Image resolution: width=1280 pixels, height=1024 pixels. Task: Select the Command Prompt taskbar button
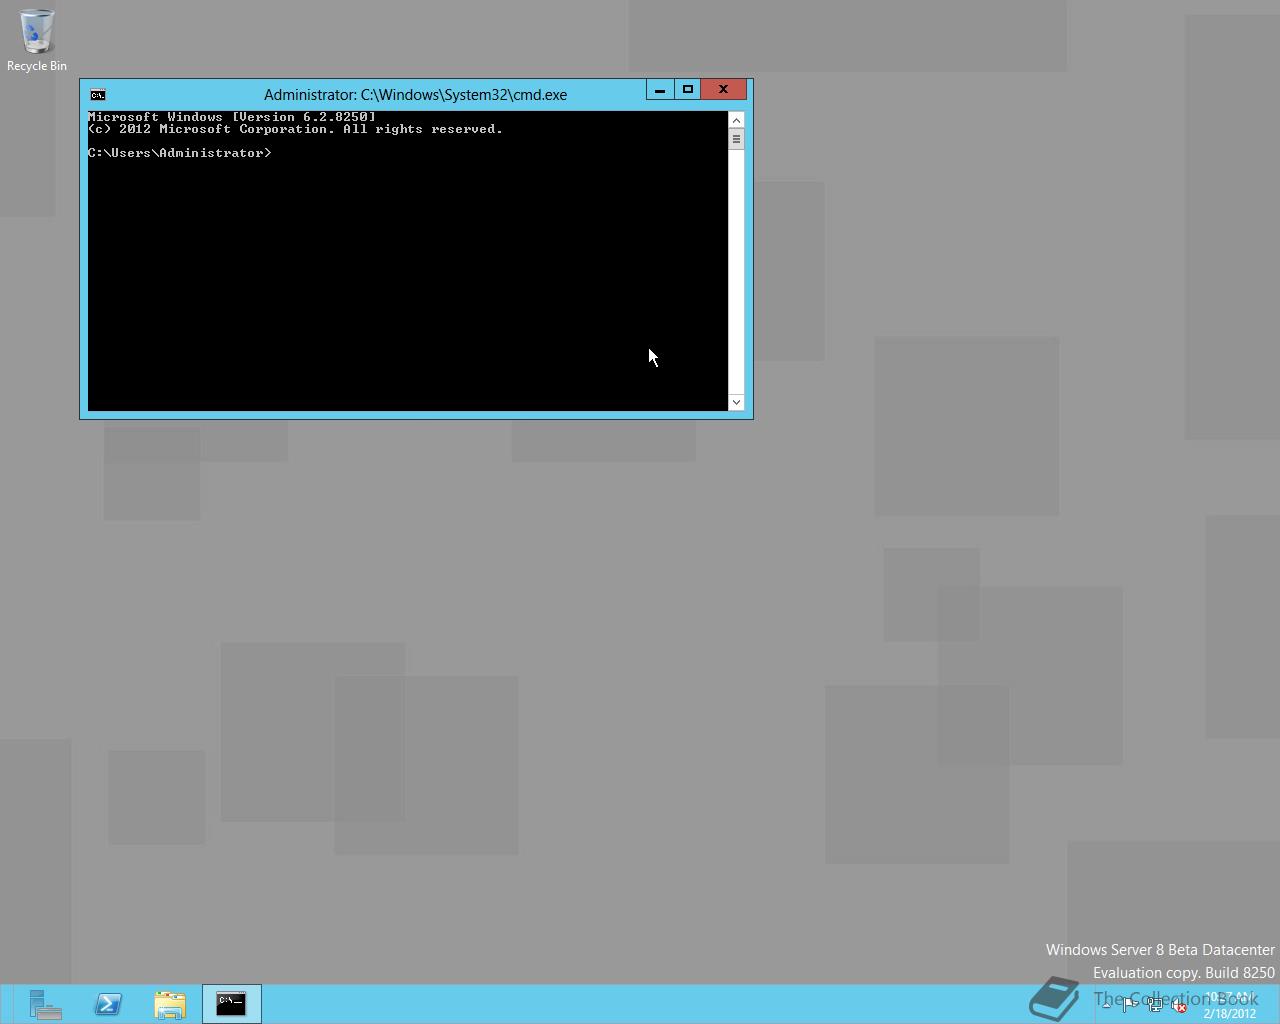click(x=232, y=1004)
